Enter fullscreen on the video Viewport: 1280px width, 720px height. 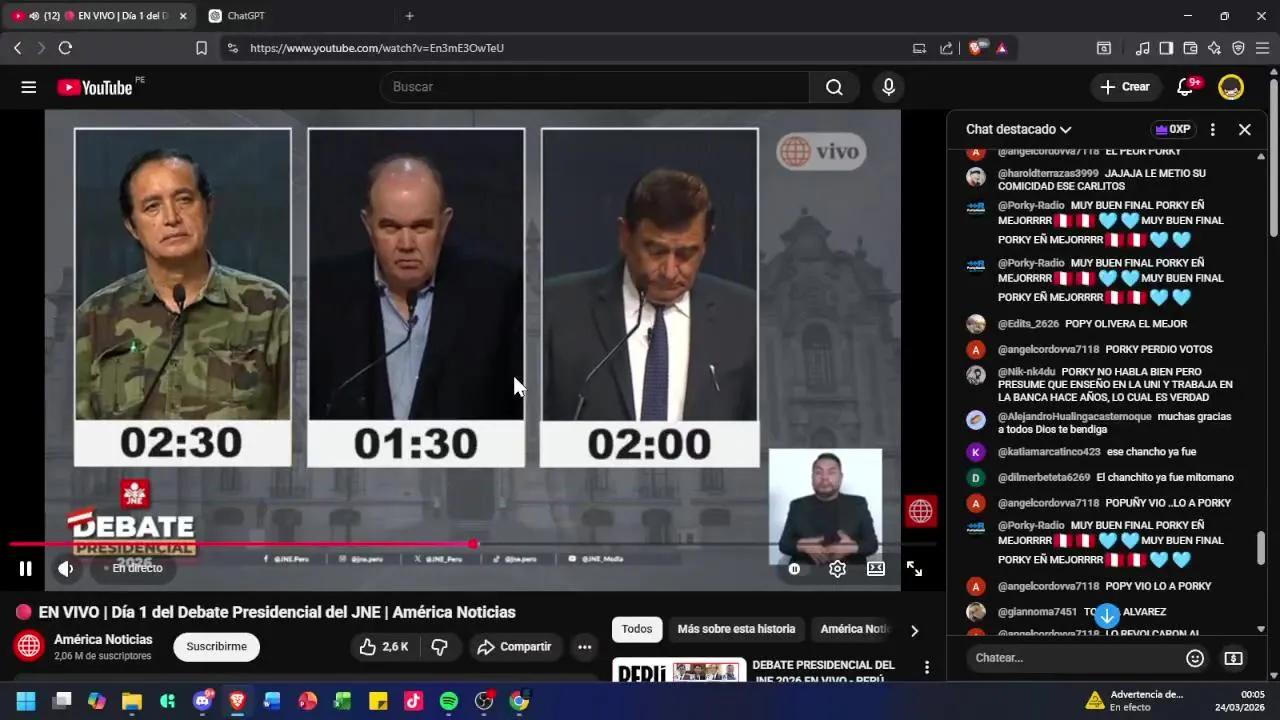pos(914,569)
